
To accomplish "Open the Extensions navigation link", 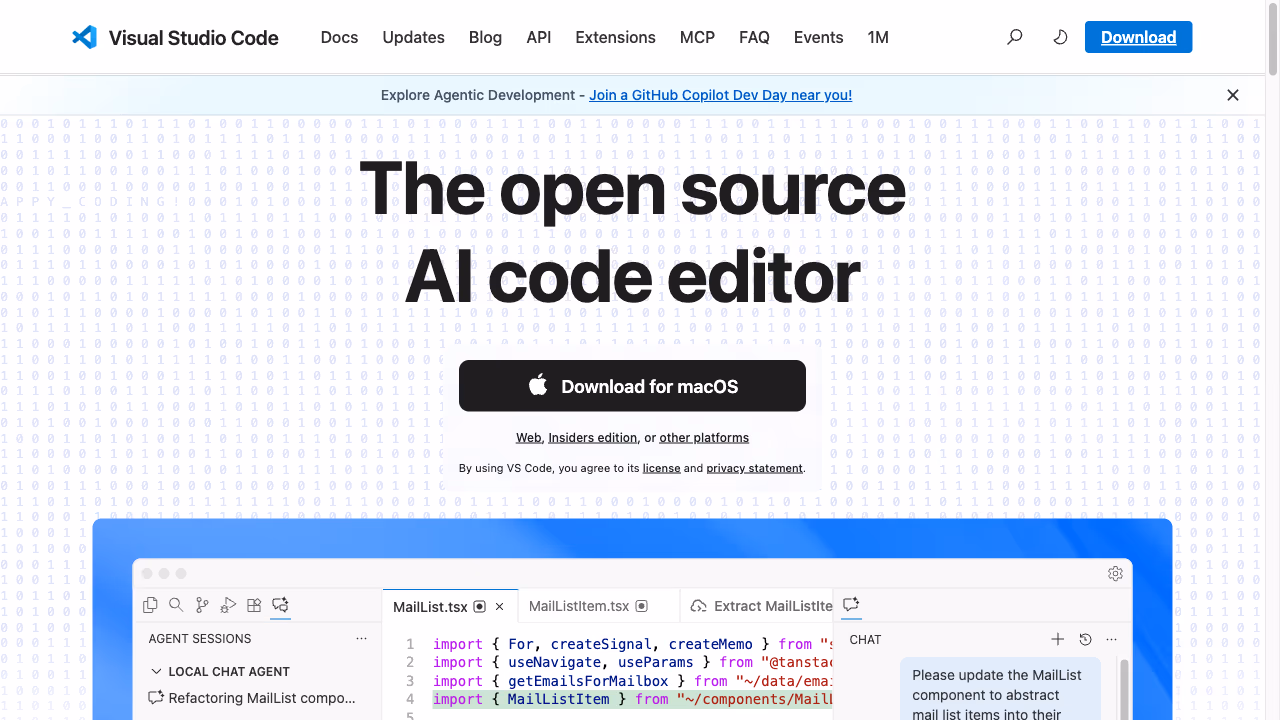I will [615, 37].
